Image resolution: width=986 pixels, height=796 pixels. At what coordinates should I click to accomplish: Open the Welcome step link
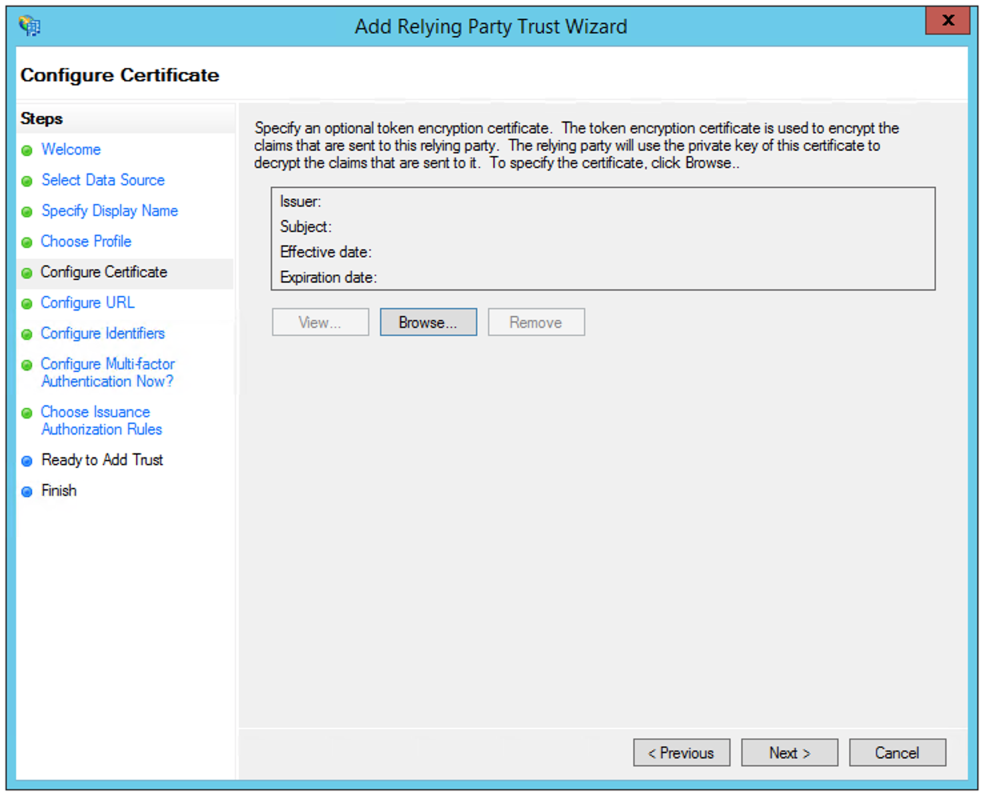pos(71,150)
